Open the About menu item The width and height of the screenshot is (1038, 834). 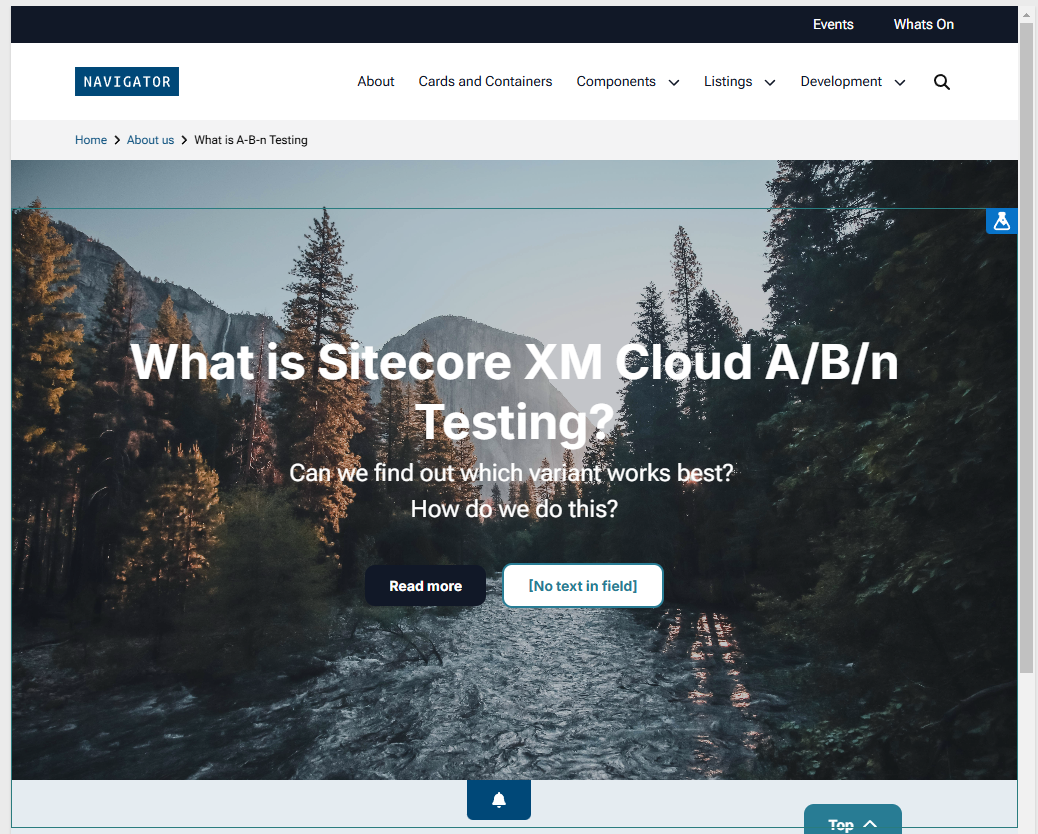[x=375, y=81]
